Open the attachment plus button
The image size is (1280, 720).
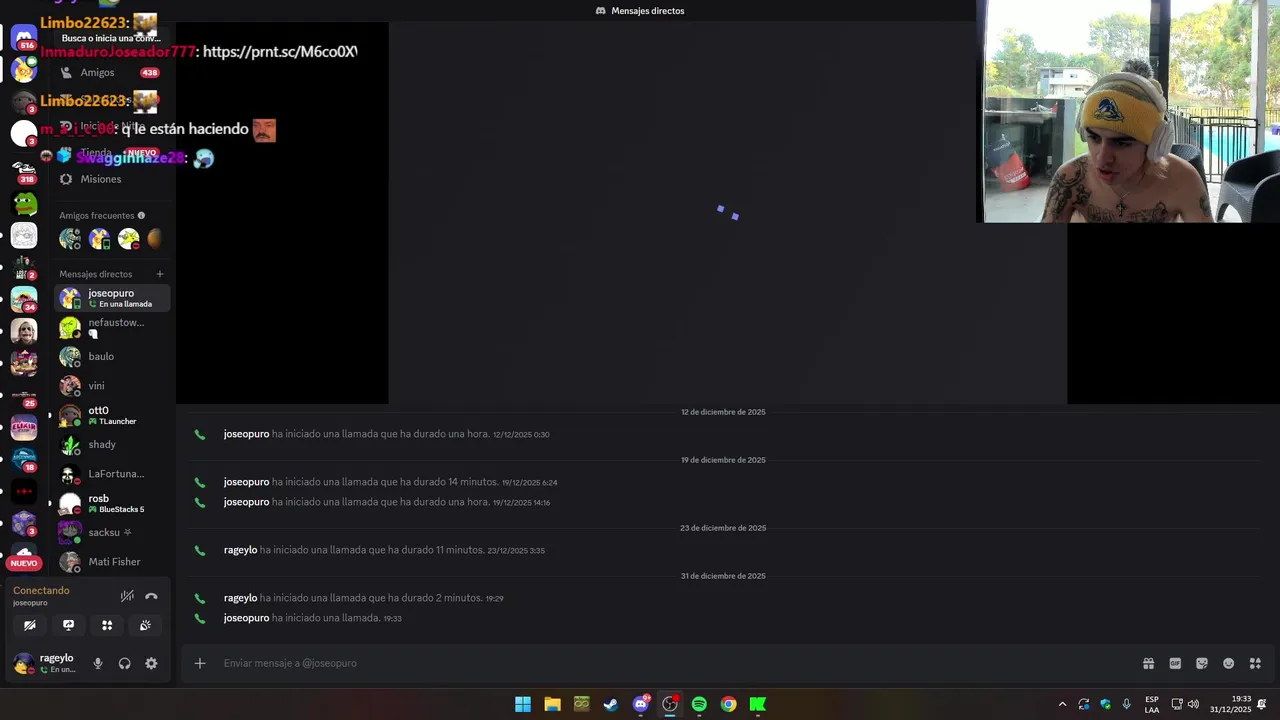[x=200, y=663]
